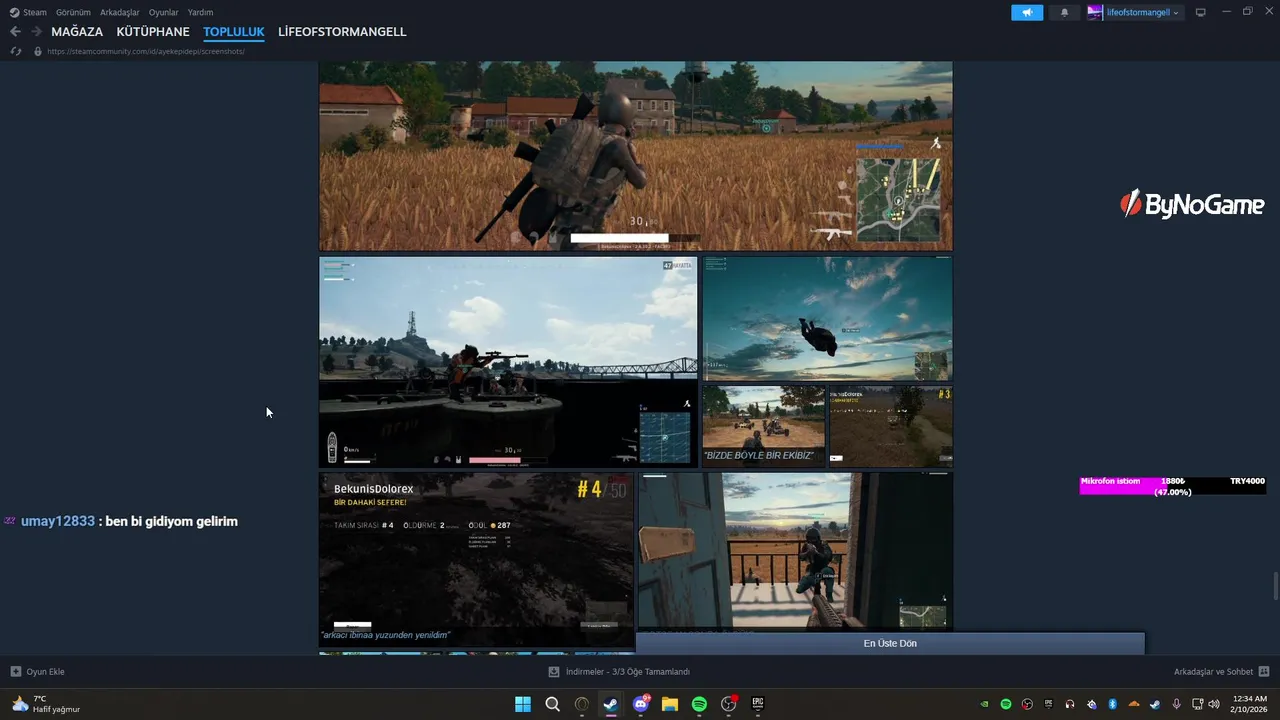Click the padlock icon beside the URL
The image size is (1280, 720).
pos(38,51)
